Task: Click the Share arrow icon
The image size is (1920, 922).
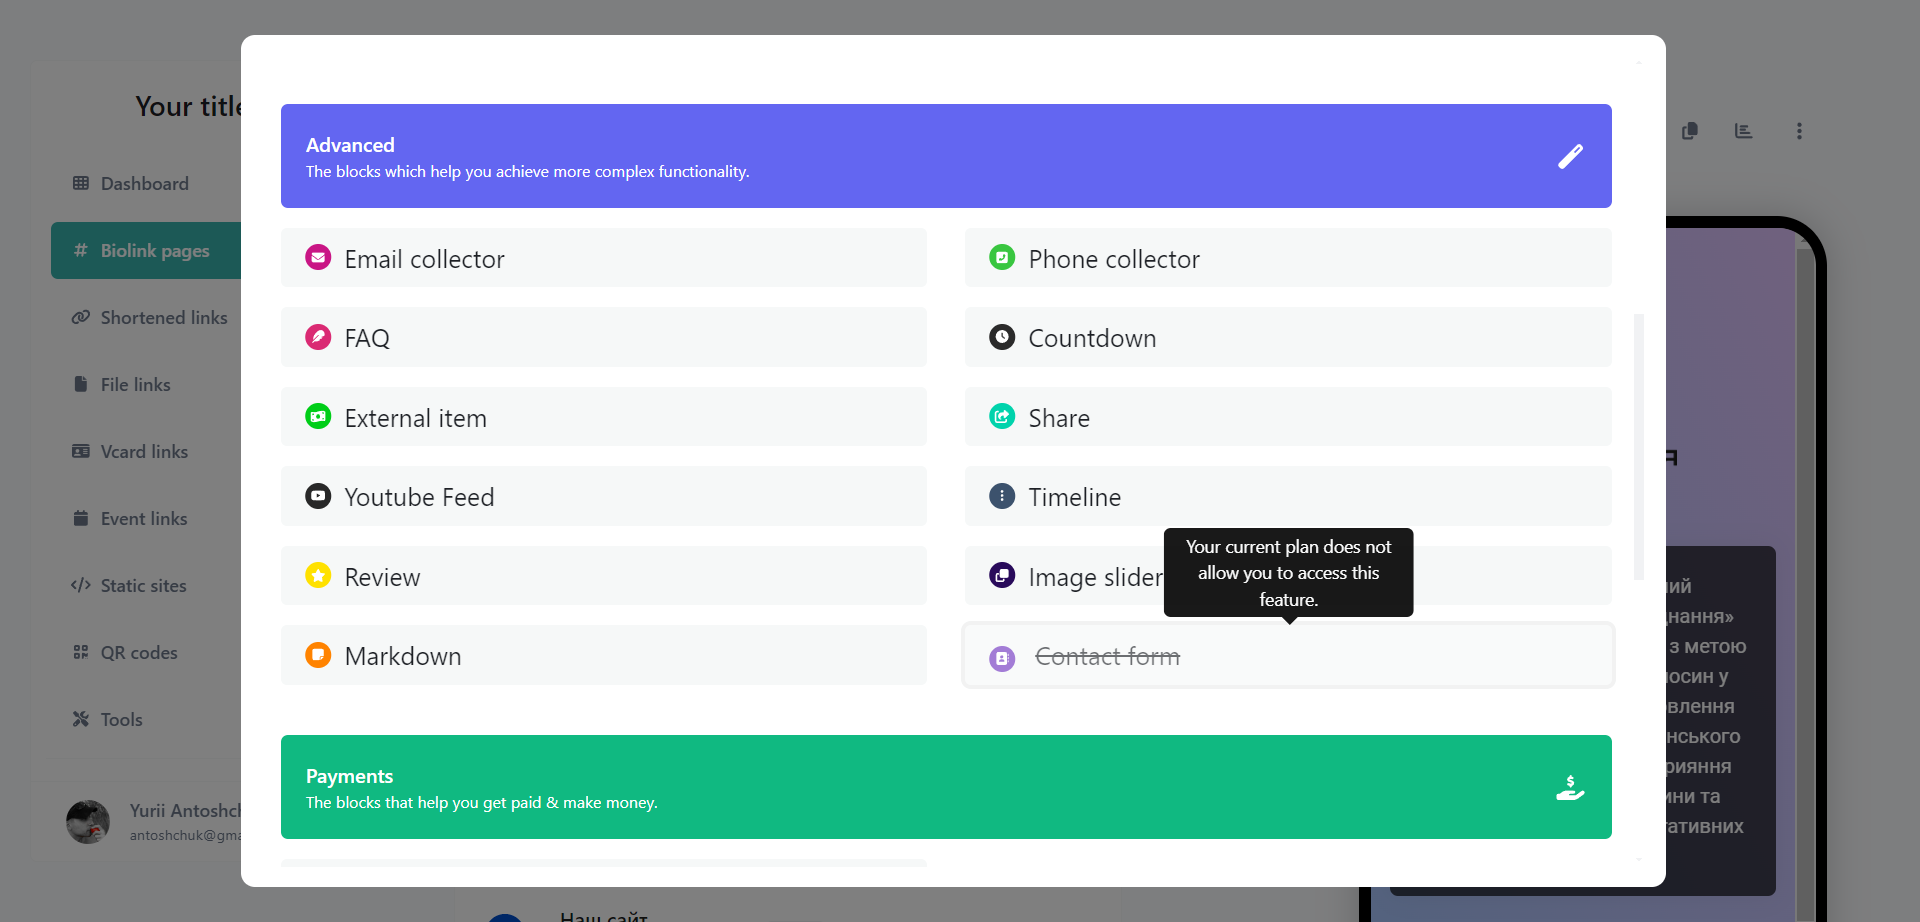Action: tap(1002, 417)
